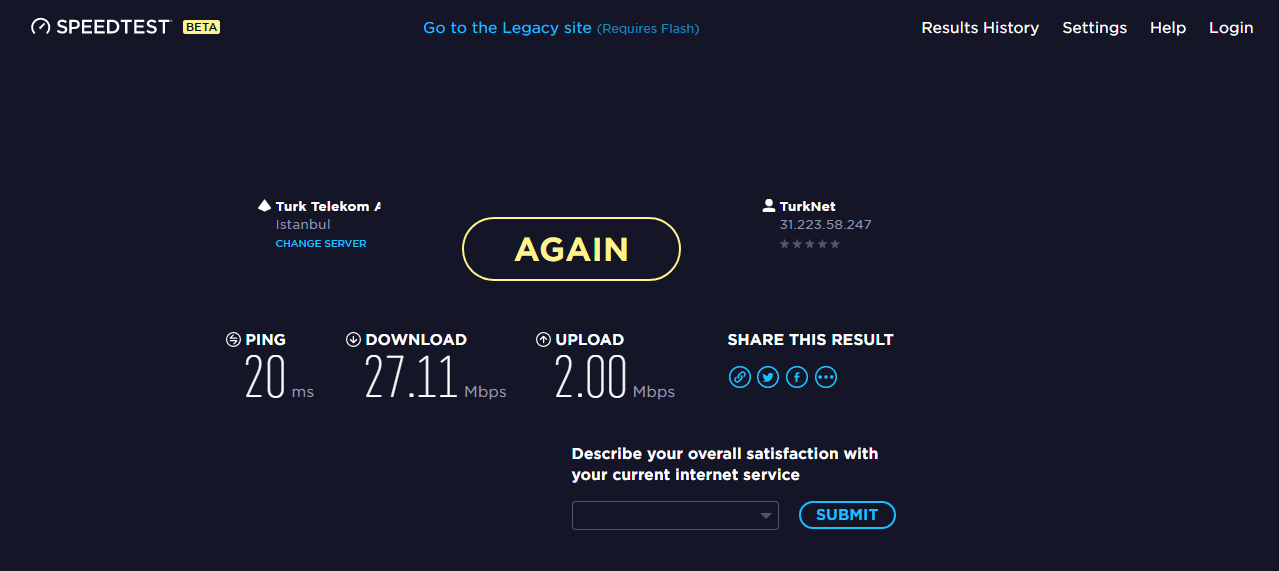This screenshot has height=571, width=1279.
Task: Open more sharing options ellipsis icon
Action: point(826,377)
